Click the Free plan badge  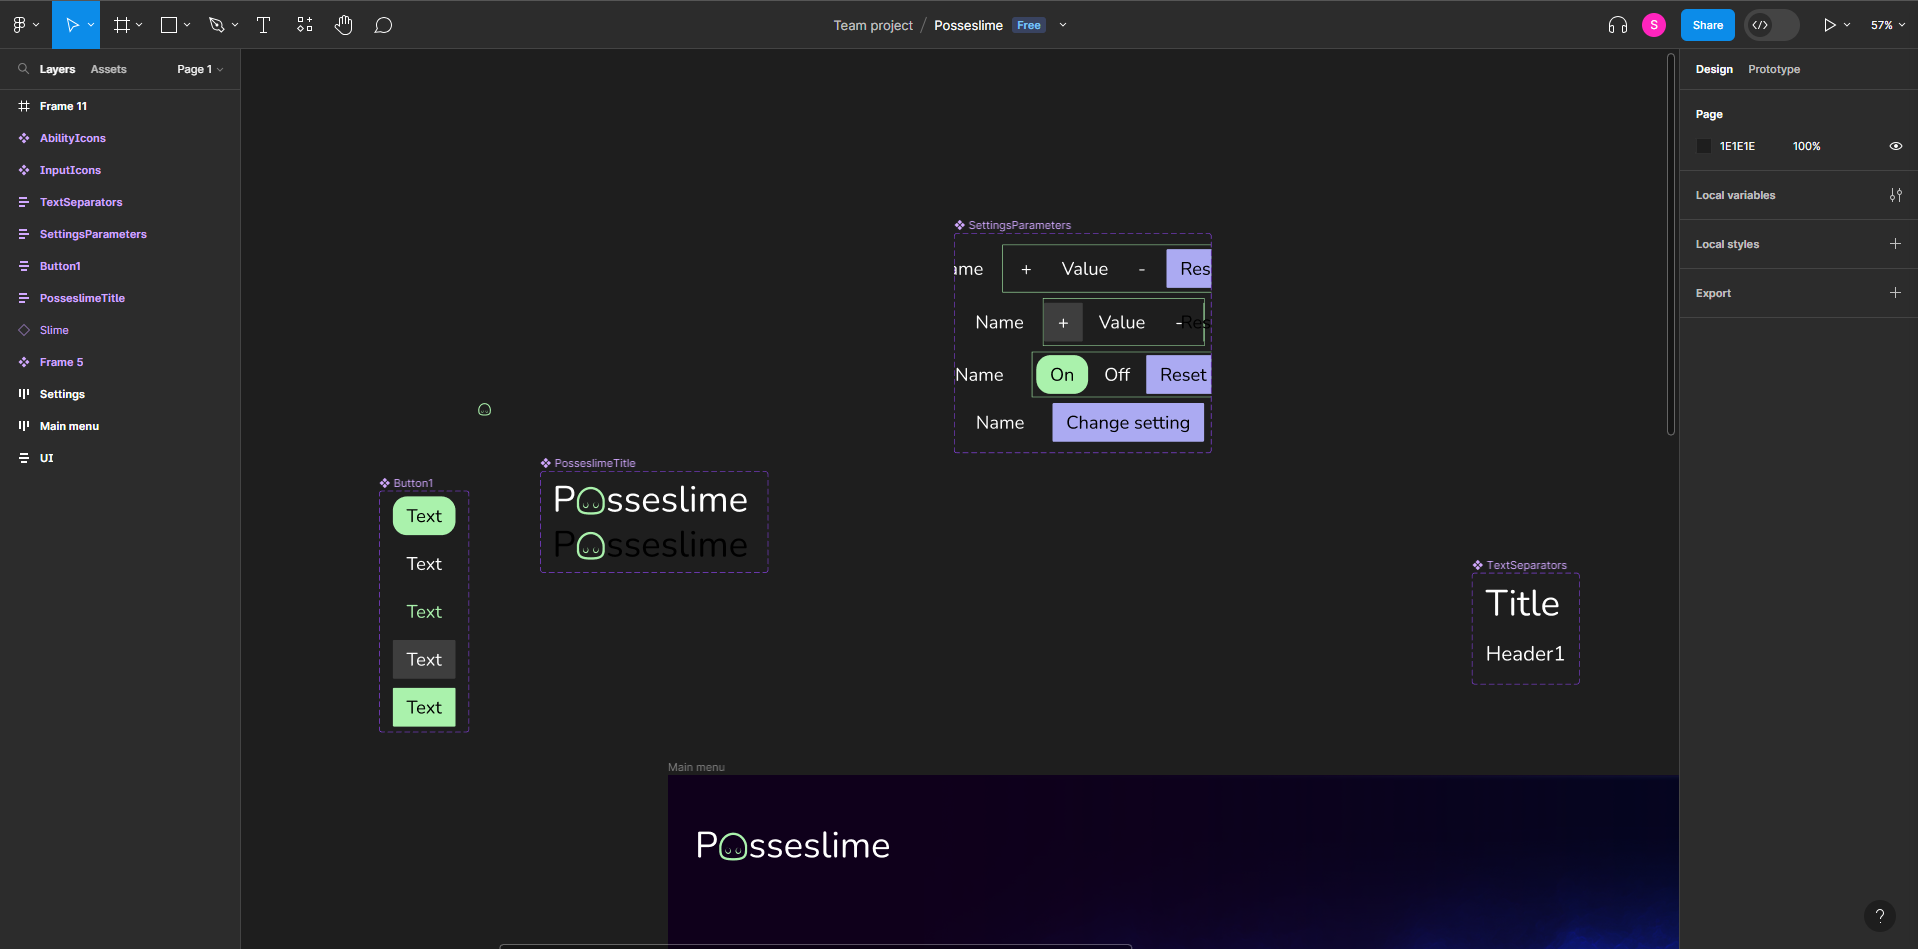1029,25
